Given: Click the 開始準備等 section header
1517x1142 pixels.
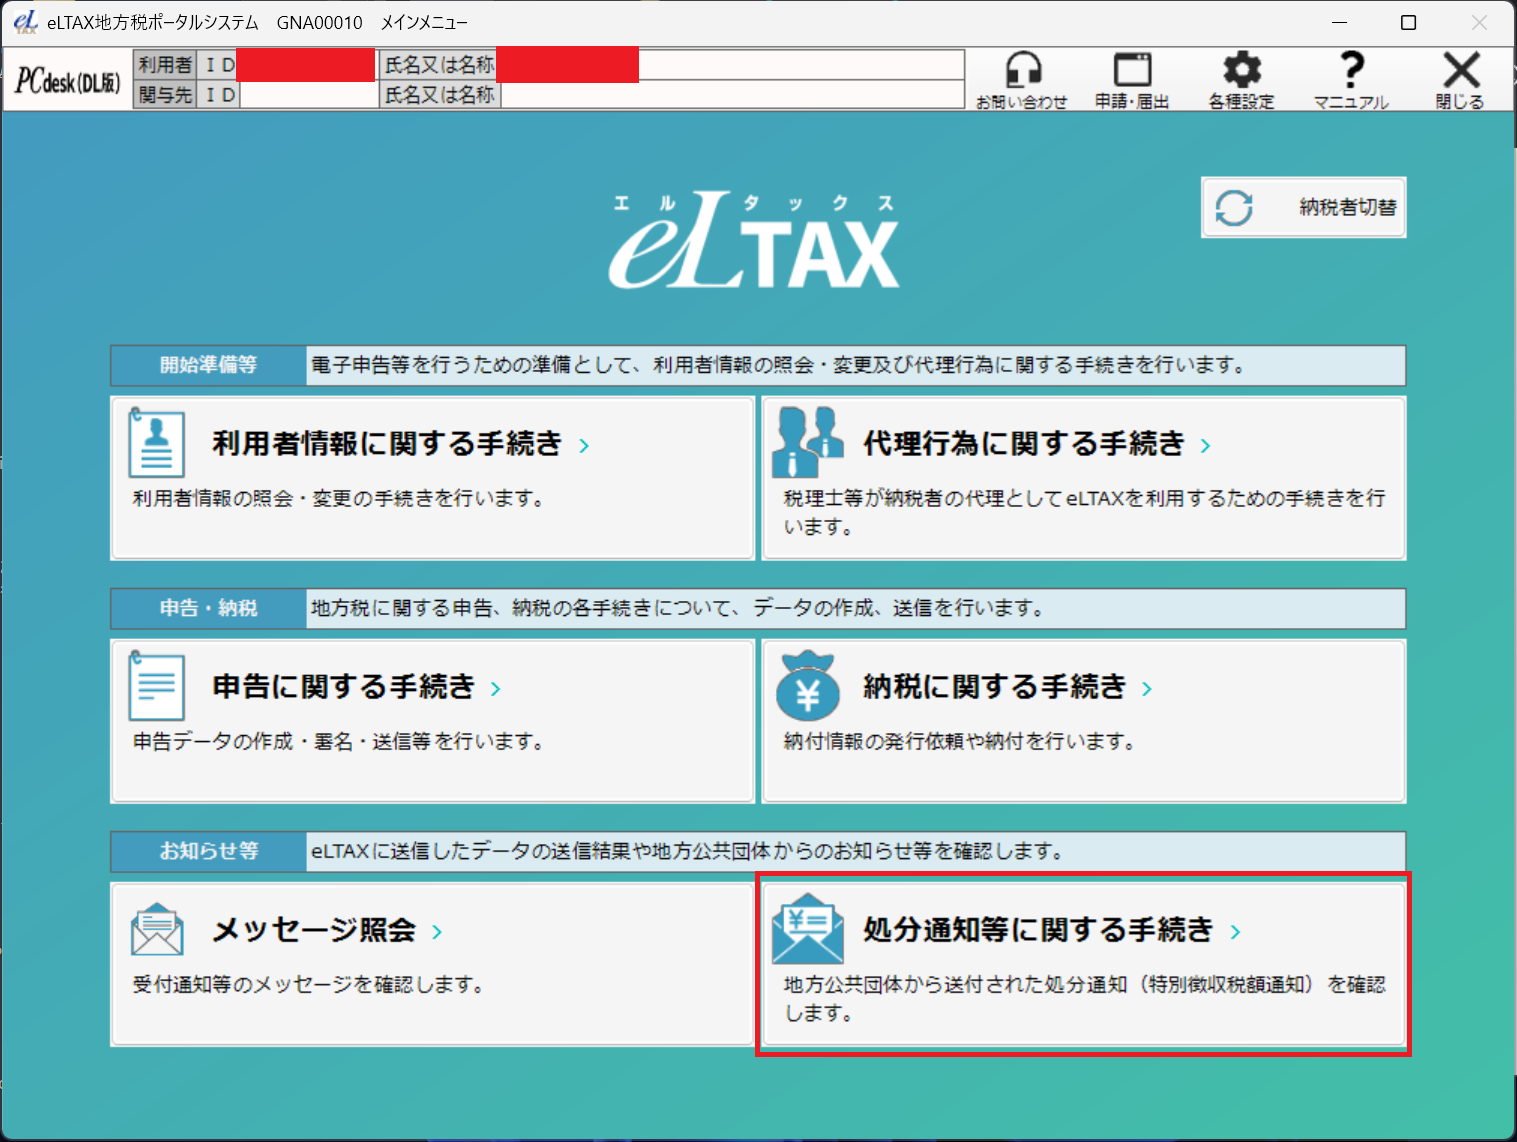Looking at the screenshot, I should pyautogui.click(x=208, y=365).
